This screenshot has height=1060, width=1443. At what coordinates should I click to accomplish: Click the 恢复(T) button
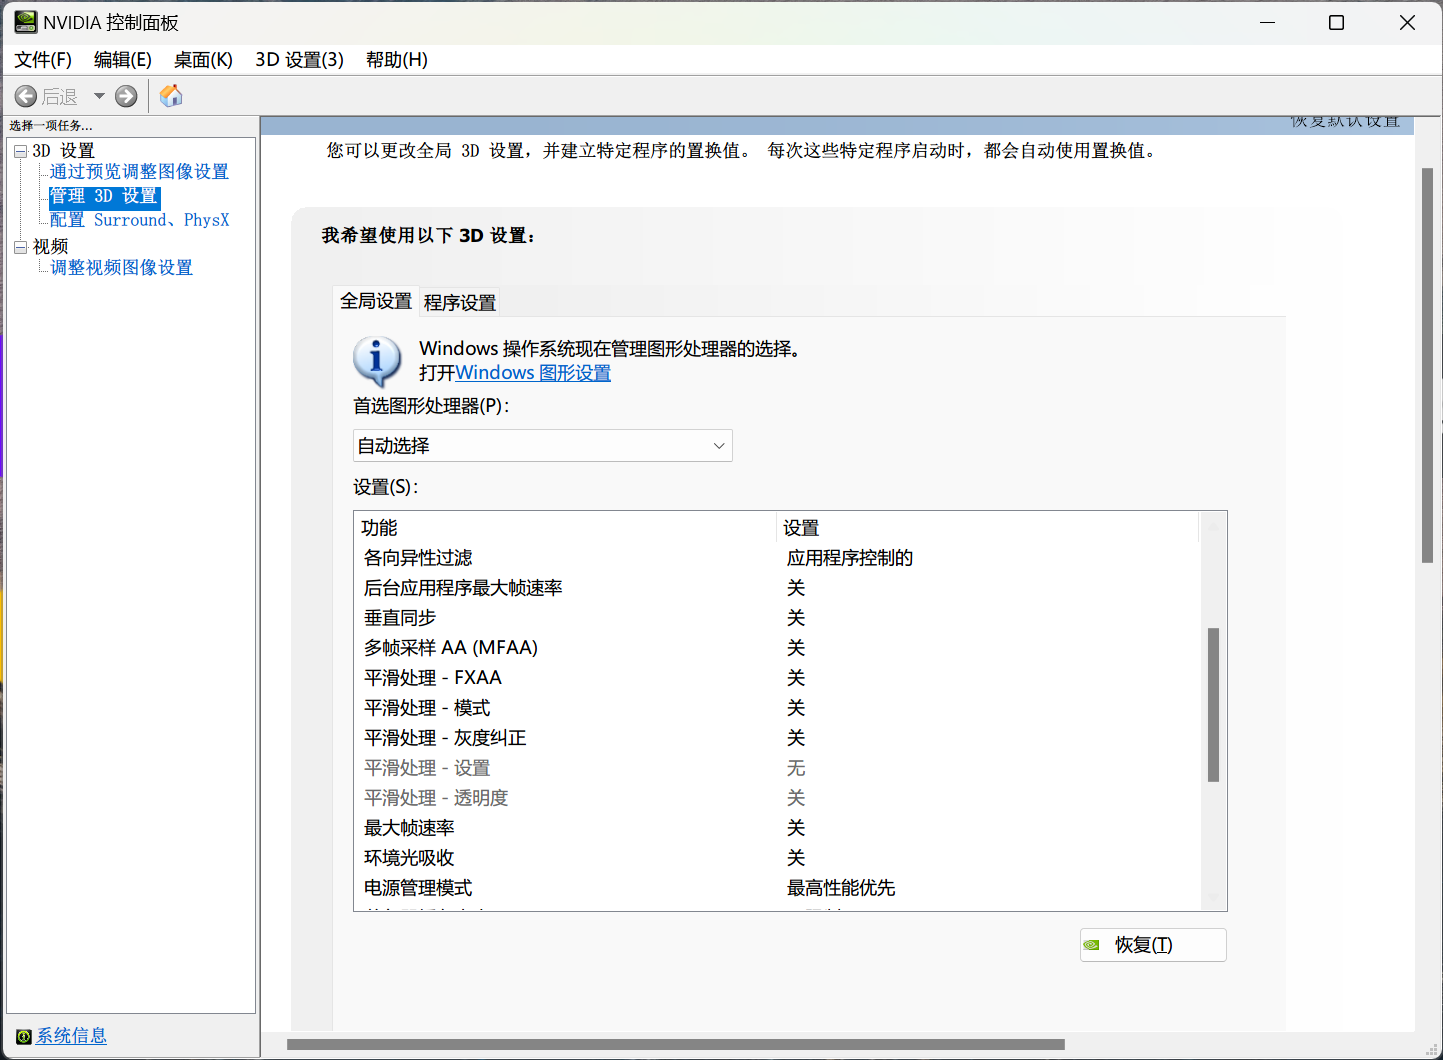coord(1153,945)
